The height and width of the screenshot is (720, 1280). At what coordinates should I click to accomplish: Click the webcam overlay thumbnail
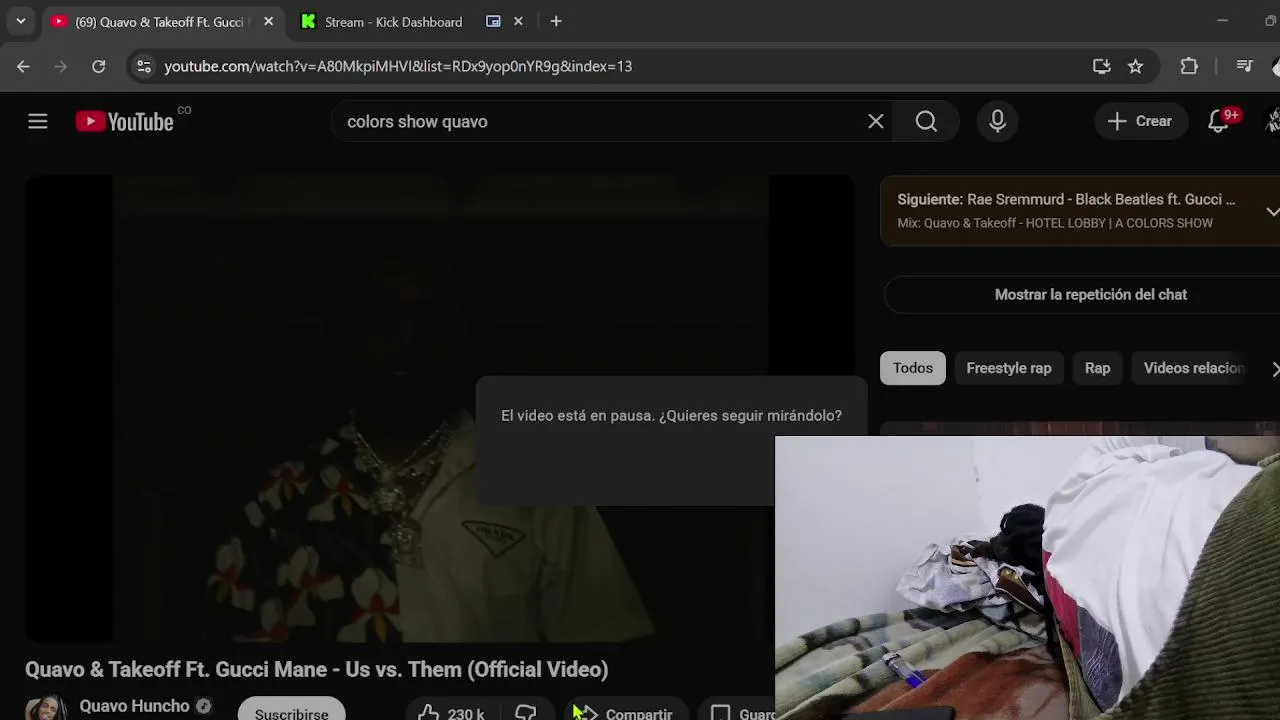point(1027,578)
